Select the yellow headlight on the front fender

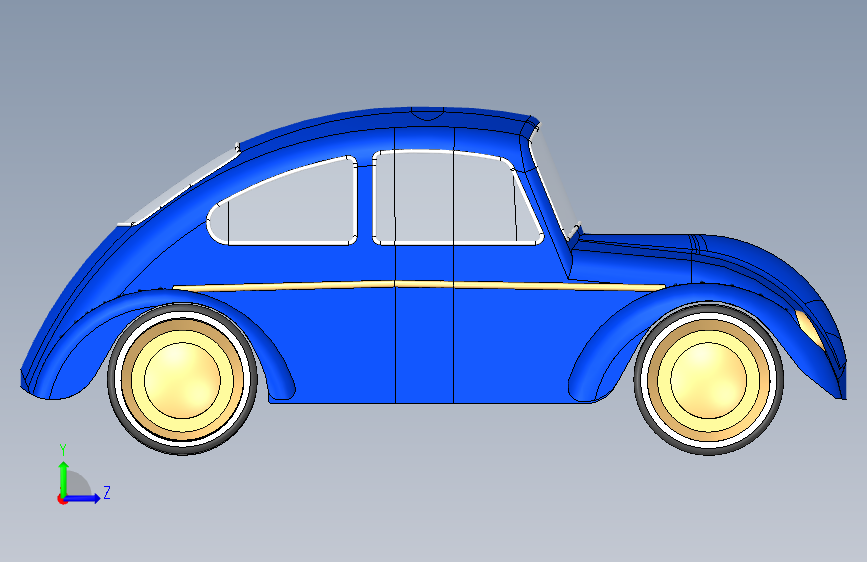tap(809, 329)
